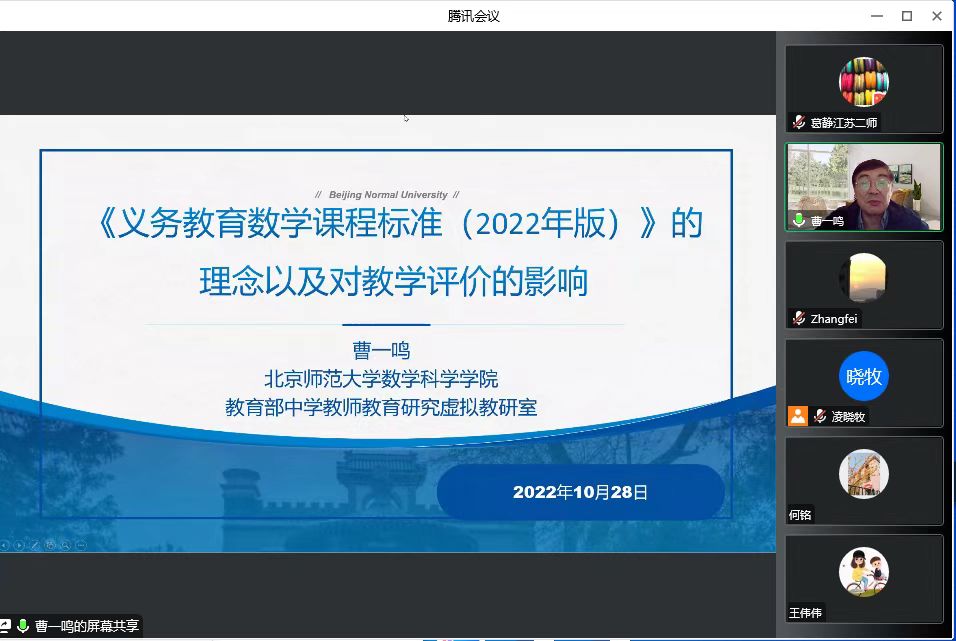Close the 腾讯会议 window
Image resolution: width=956 pixels, height=641 pixels.
point(937,16)
